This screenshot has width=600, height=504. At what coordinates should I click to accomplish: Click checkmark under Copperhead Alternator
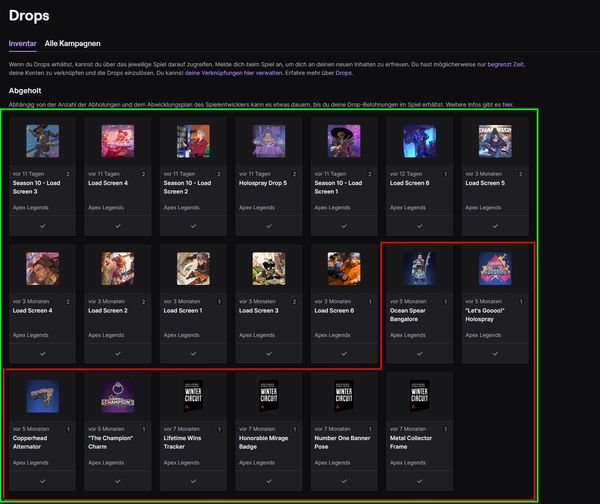pos(42,481)
